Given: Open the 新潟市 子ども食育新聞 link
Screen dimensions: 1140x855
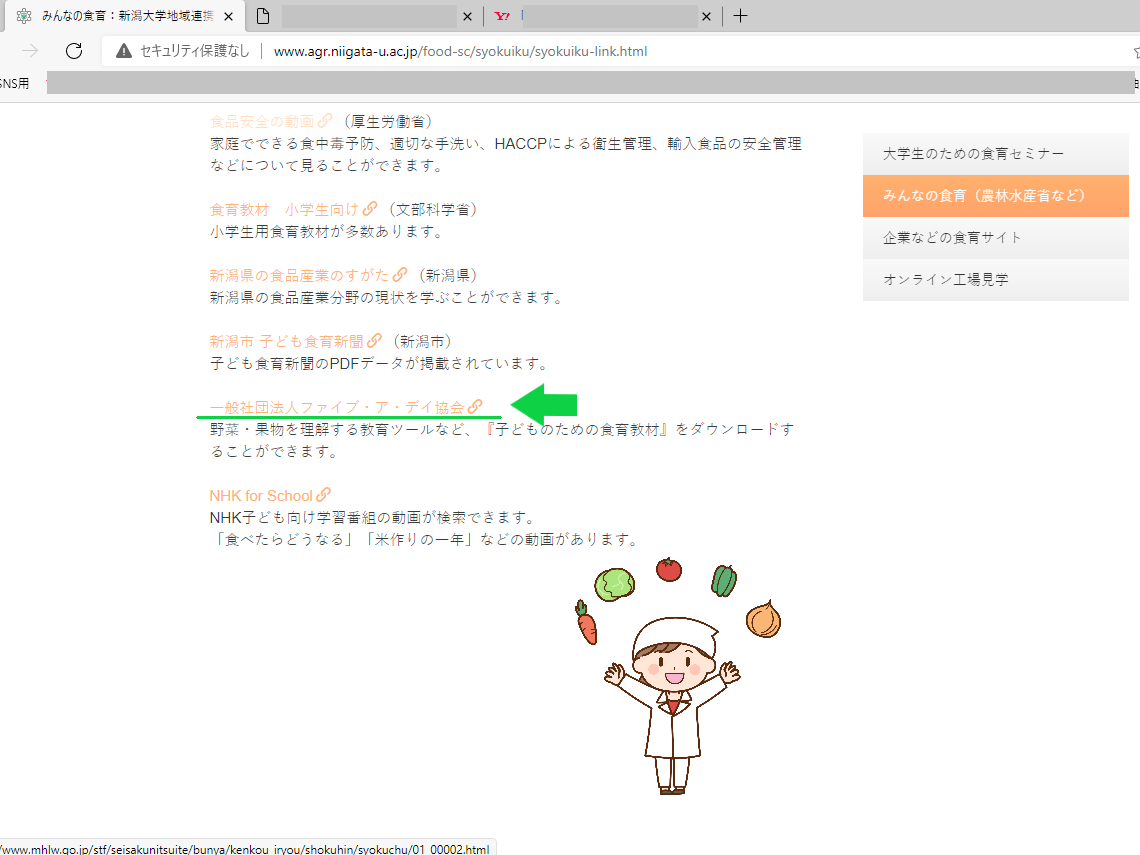Looking at the screenshot, I should (286, 342).
